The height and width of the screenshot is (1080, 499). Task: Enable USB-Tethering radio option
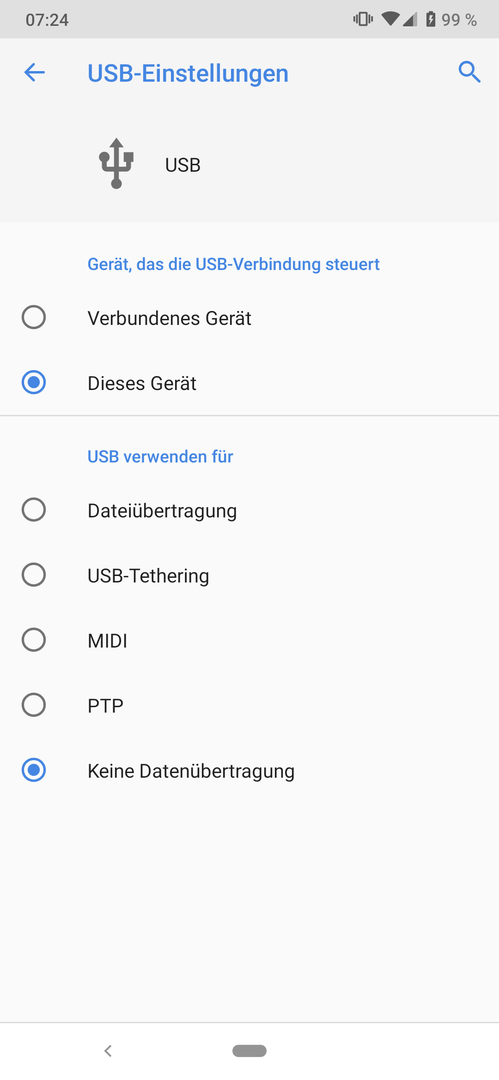(x=250, y=575)
